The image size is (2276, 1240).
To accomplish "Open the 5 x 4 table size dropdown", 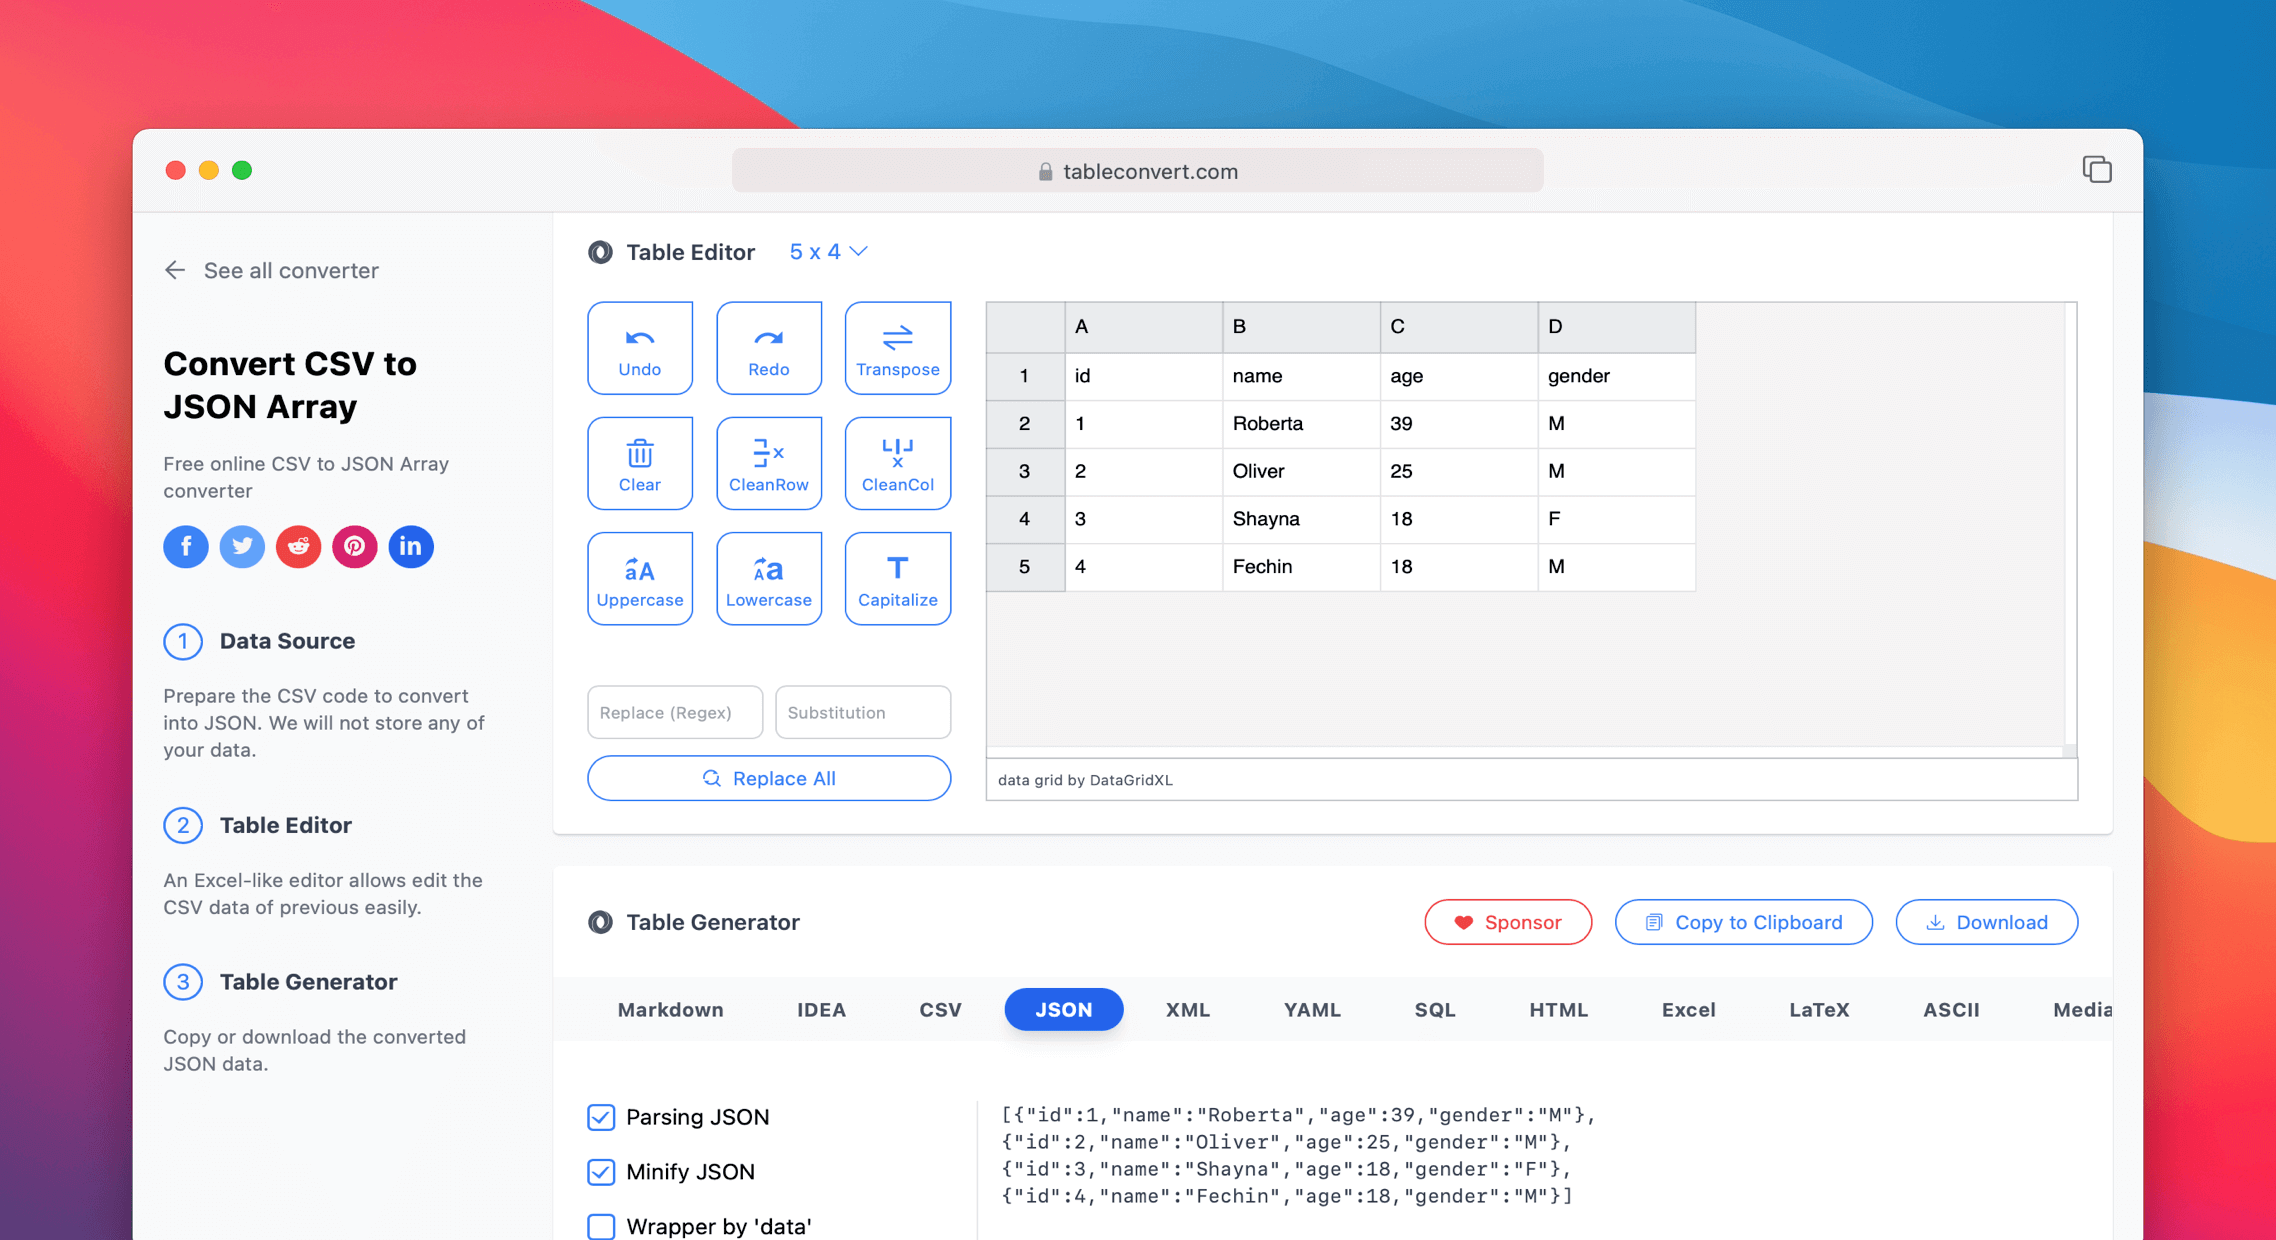I will [828, 252].
